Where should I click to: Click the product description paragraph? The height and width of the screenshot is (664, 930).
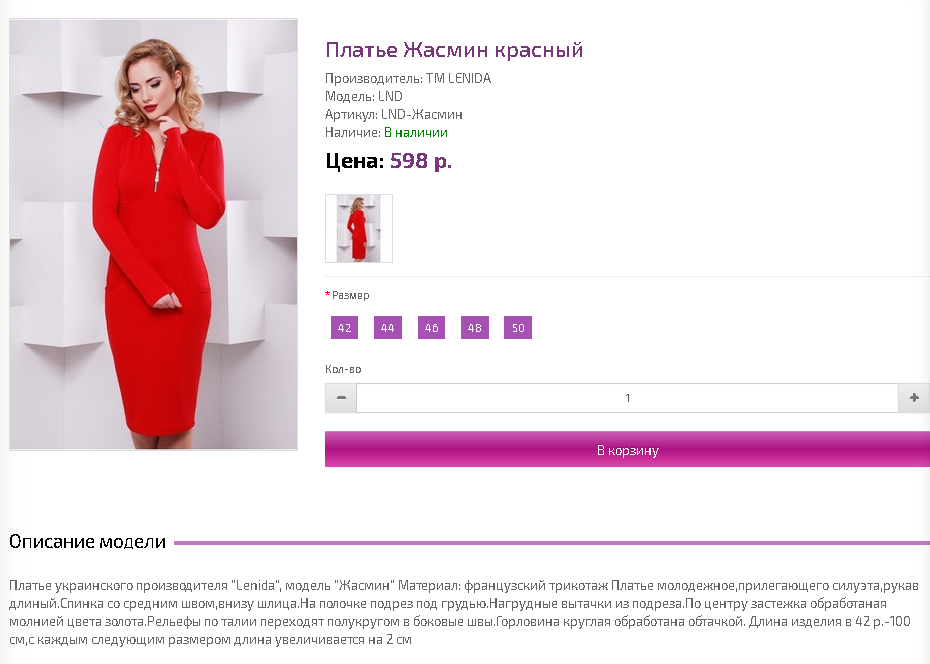464,612
